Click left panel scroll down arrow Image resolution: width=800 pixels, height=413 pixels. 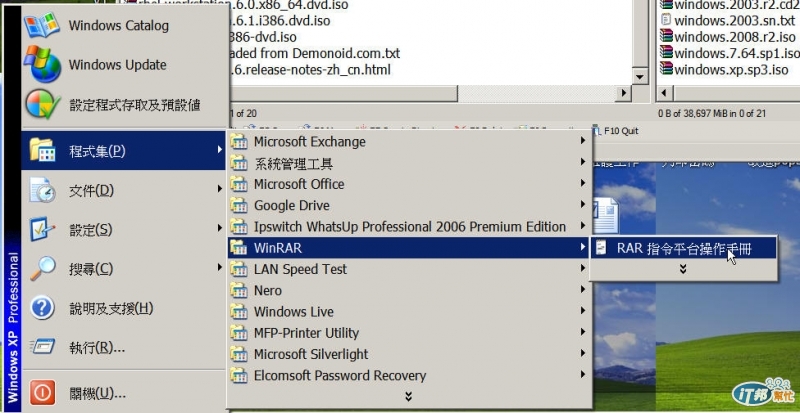tap(640, 77)
